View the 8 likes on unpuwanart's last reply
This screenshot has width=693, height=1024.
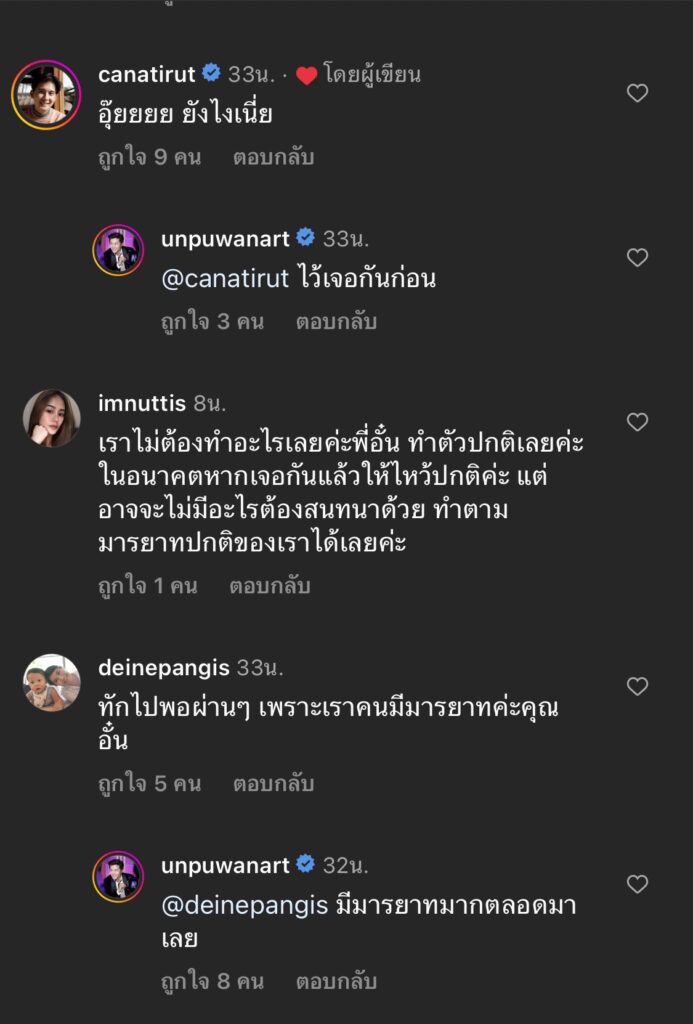tap(212, 982)
